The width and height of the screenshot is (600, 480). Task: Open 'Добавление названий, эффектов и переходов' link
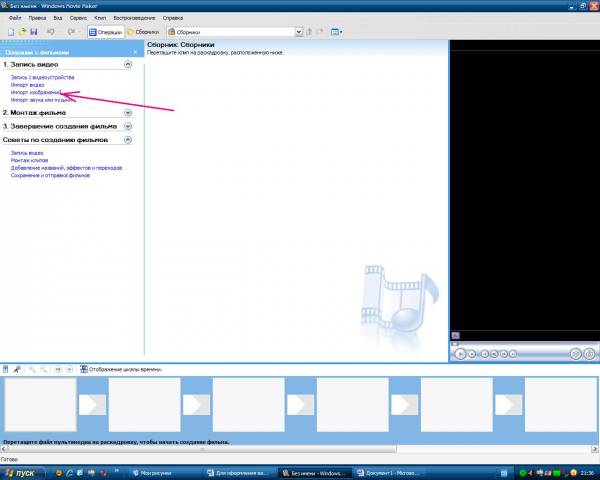click(x=66, y=168)
